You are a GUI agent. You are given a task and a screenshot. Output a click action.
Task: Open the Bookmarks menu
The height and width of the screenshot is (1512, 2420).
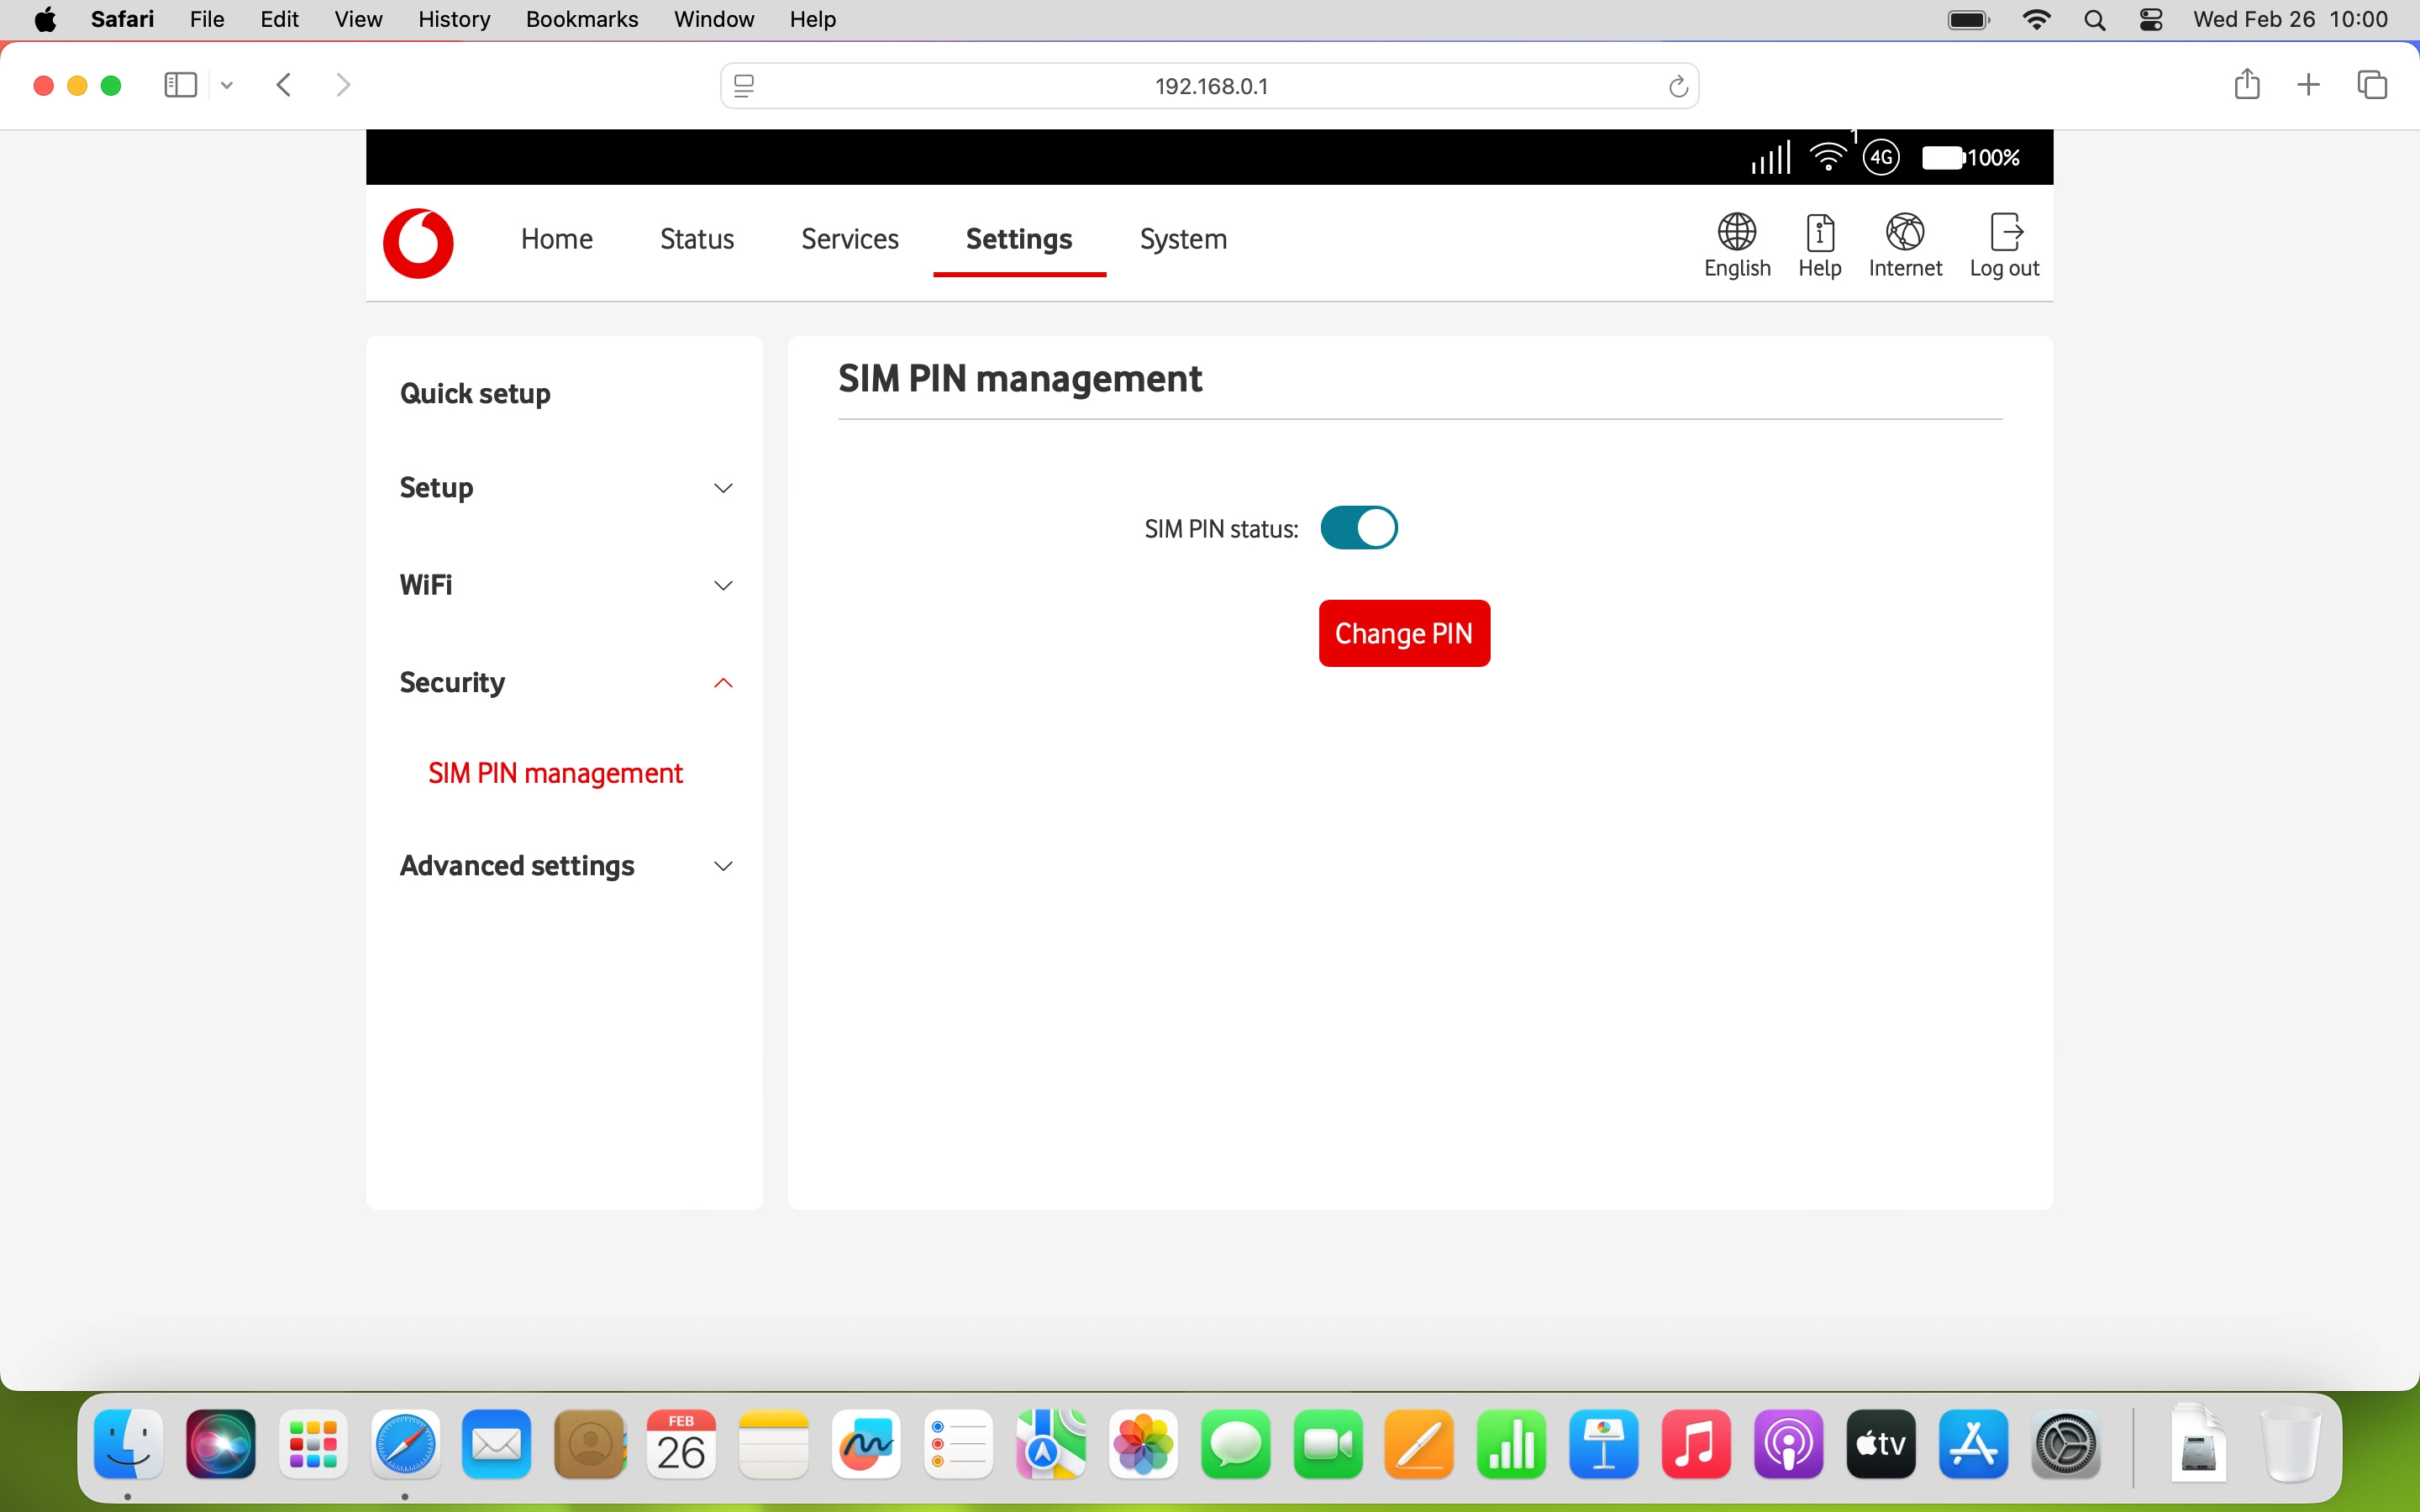(x=581, y=19)
